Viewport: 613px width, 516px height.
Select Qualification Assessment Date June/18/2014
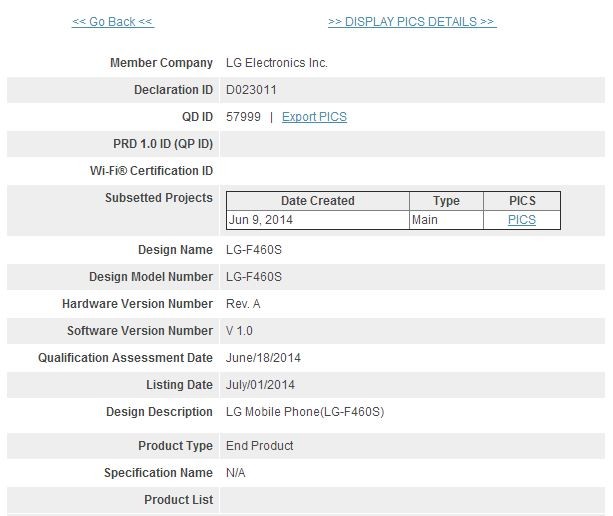pyautogui.click(x=263, y=358)
